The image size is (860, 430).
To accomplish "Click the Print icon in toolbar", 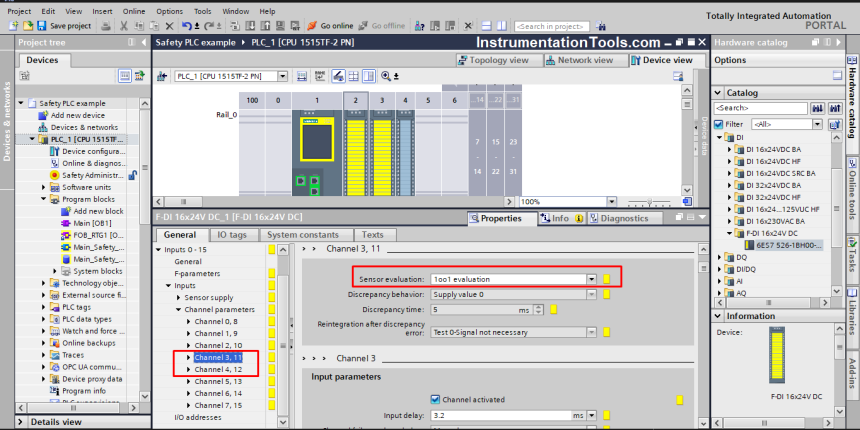I will (x=106, y=25).
